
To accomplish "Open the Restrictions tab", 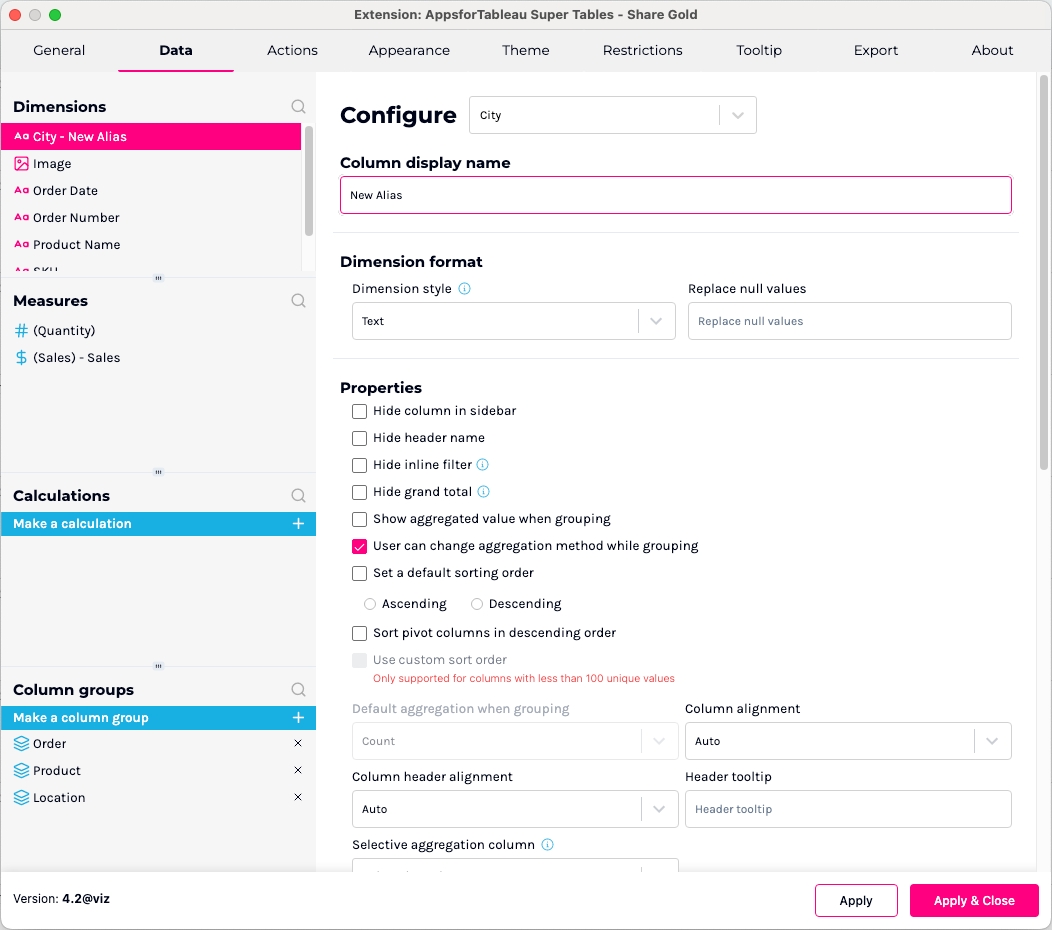I will [x=642, y=50].
